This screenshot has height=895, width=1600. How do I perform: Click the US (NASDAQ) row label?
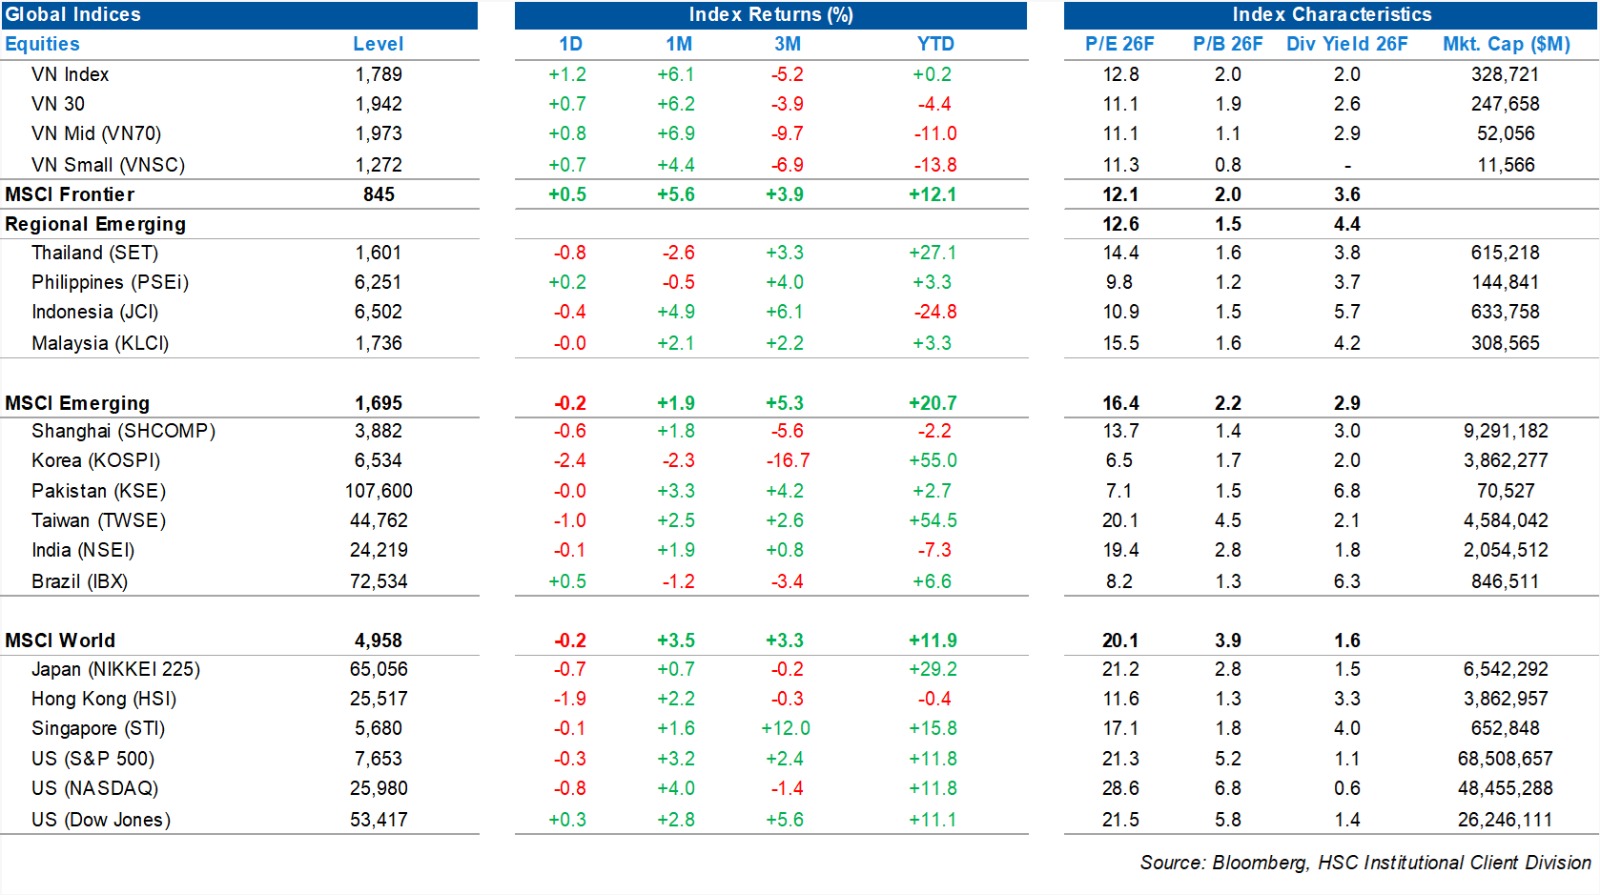(x=95, y=788)
